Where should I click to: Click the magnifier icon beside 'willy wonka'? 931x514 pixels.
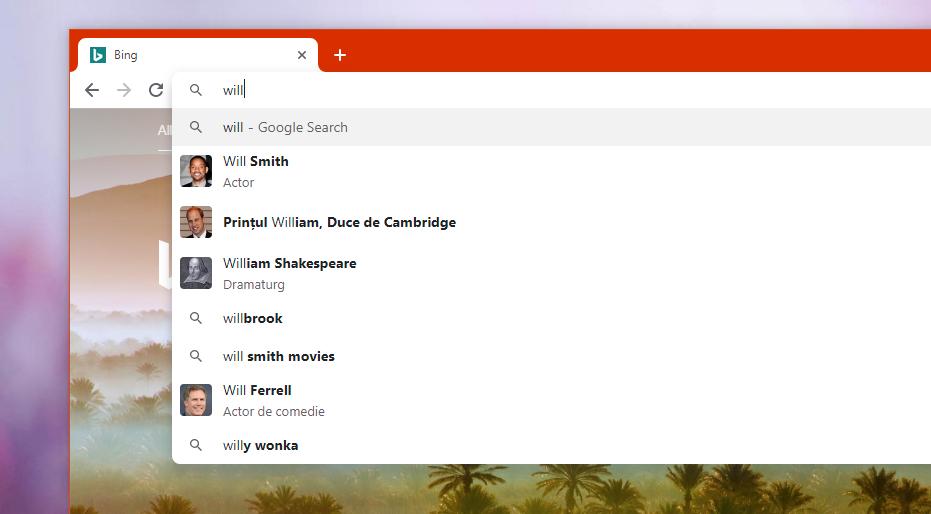pyautogui.click(x=196, y=445)
